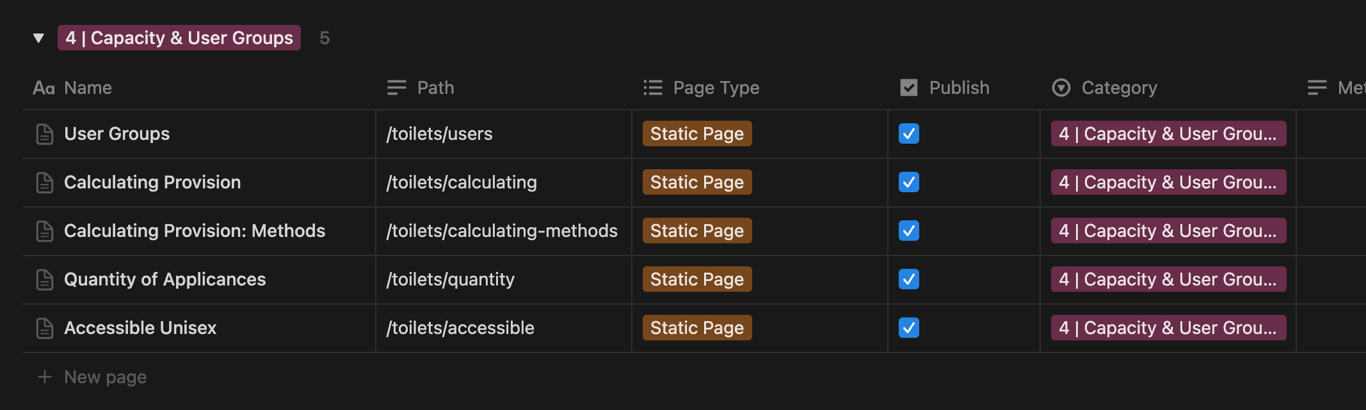Click the page icon beside Calculating Provision: Methods
1366x410 pixels.
tap(44, 231)
